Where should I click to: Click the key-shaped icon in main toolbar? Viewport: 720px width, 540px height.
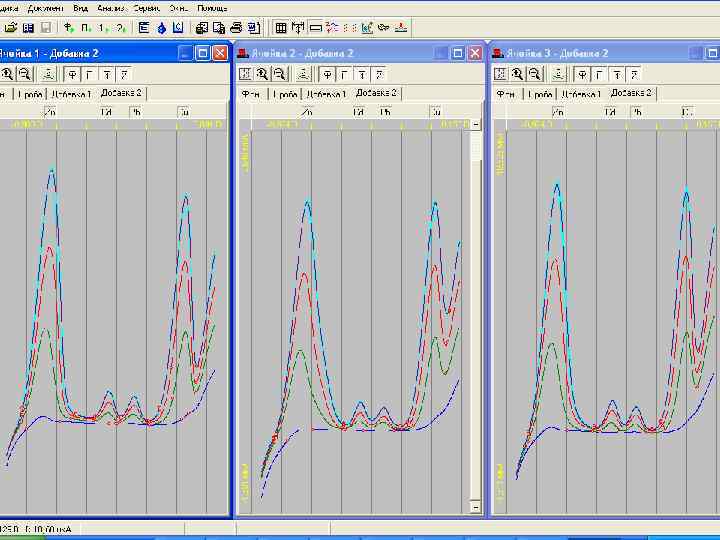coord(383,28)
